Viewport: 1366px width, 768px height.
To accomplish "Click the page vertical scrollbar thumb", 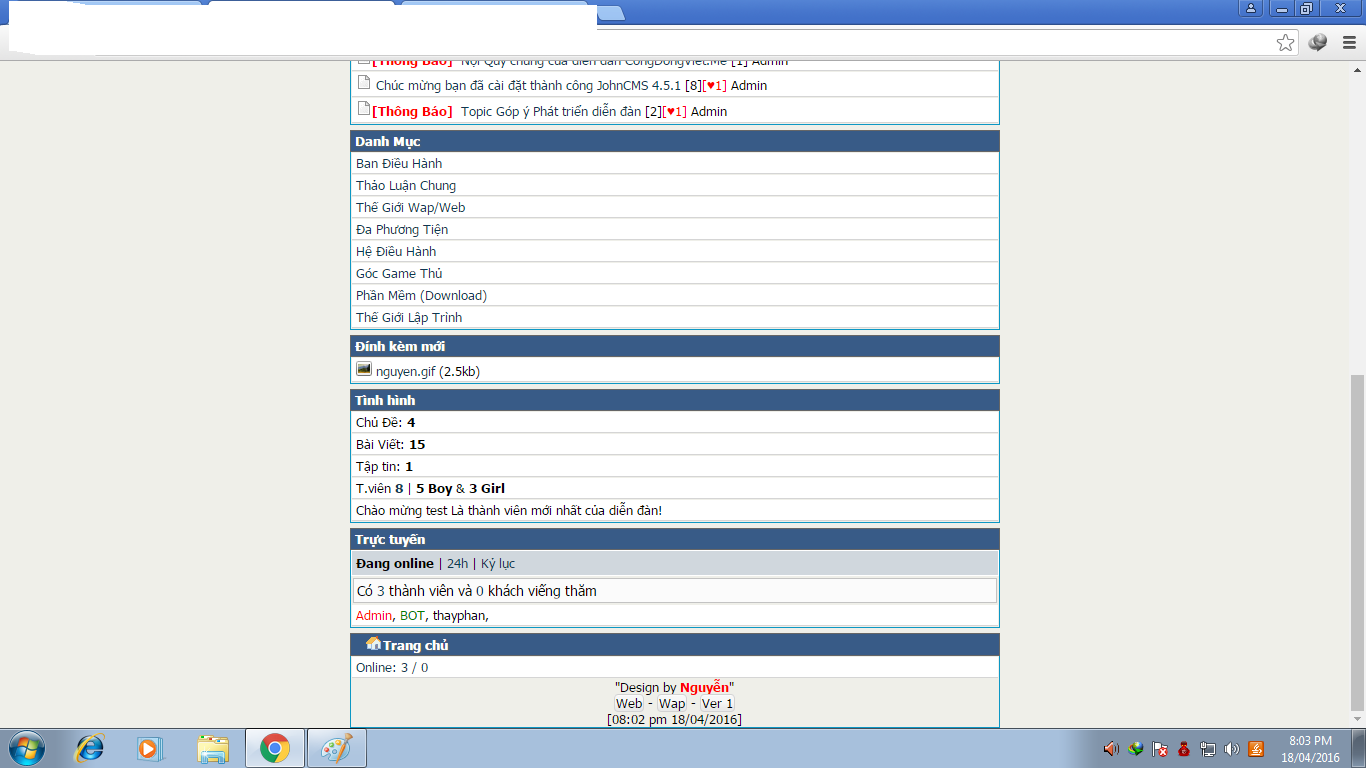I will [x=1357, y=540].
